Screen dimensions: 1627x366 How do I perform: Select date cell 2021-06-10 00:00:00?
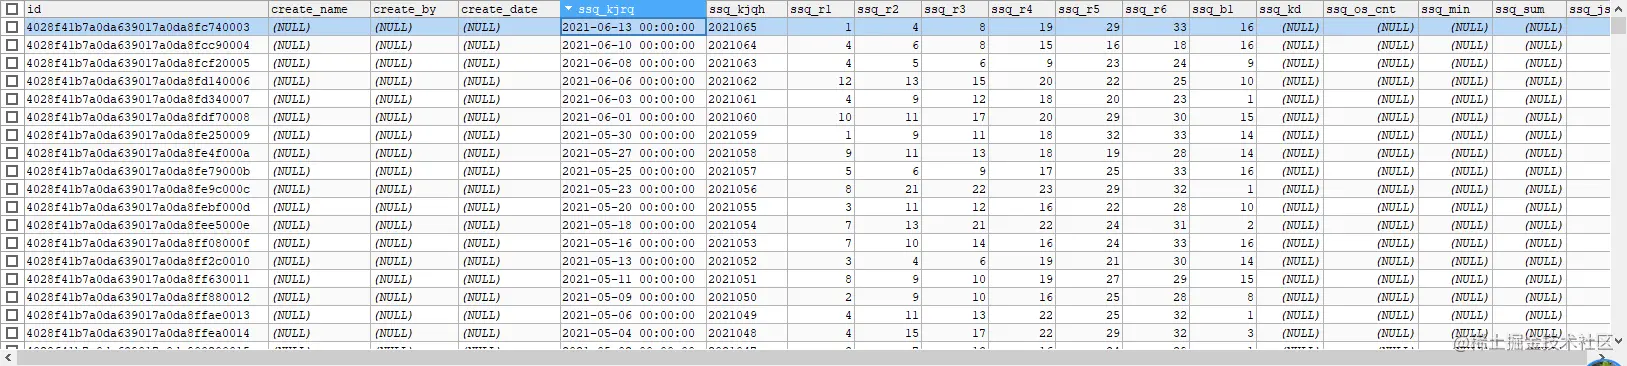point(633,45)
